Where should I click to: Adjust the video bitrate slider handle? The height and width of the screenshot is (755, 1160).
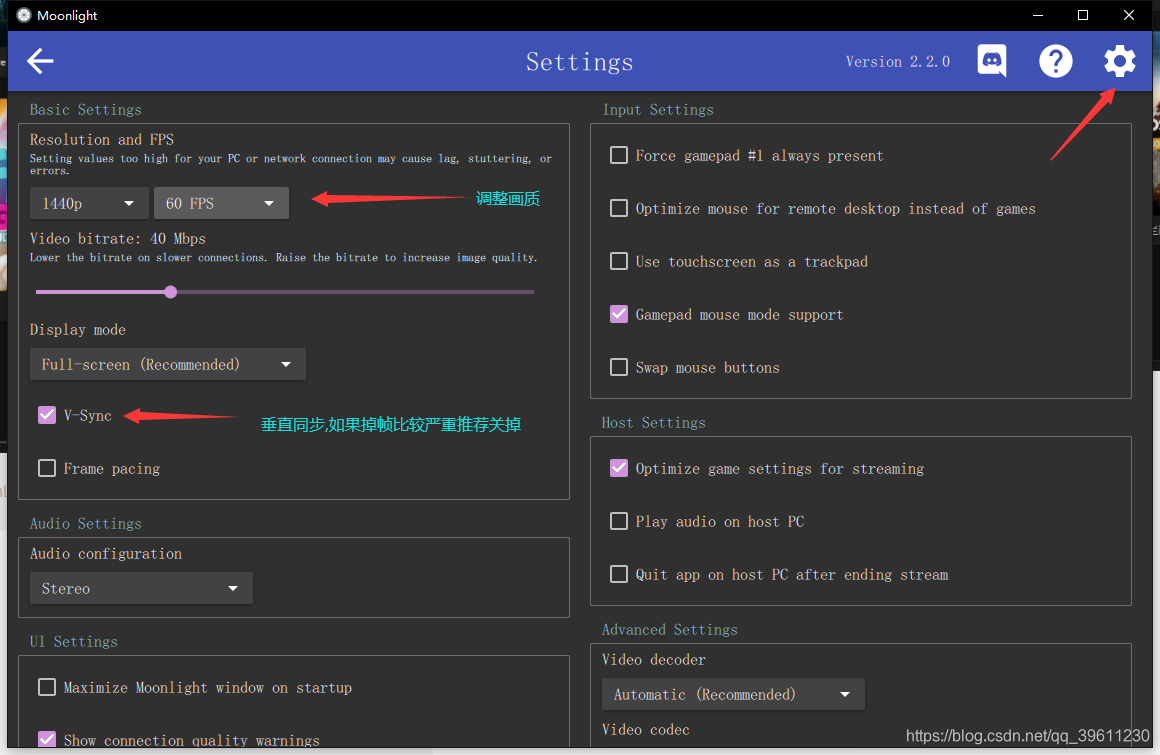[x=171, y=292]
